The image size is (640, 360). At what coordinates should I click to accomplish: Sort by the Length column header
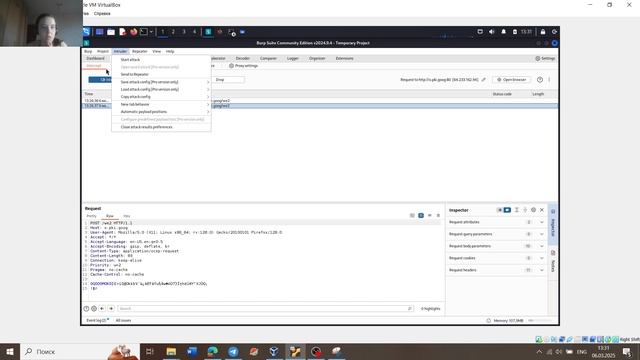(538, 94)
